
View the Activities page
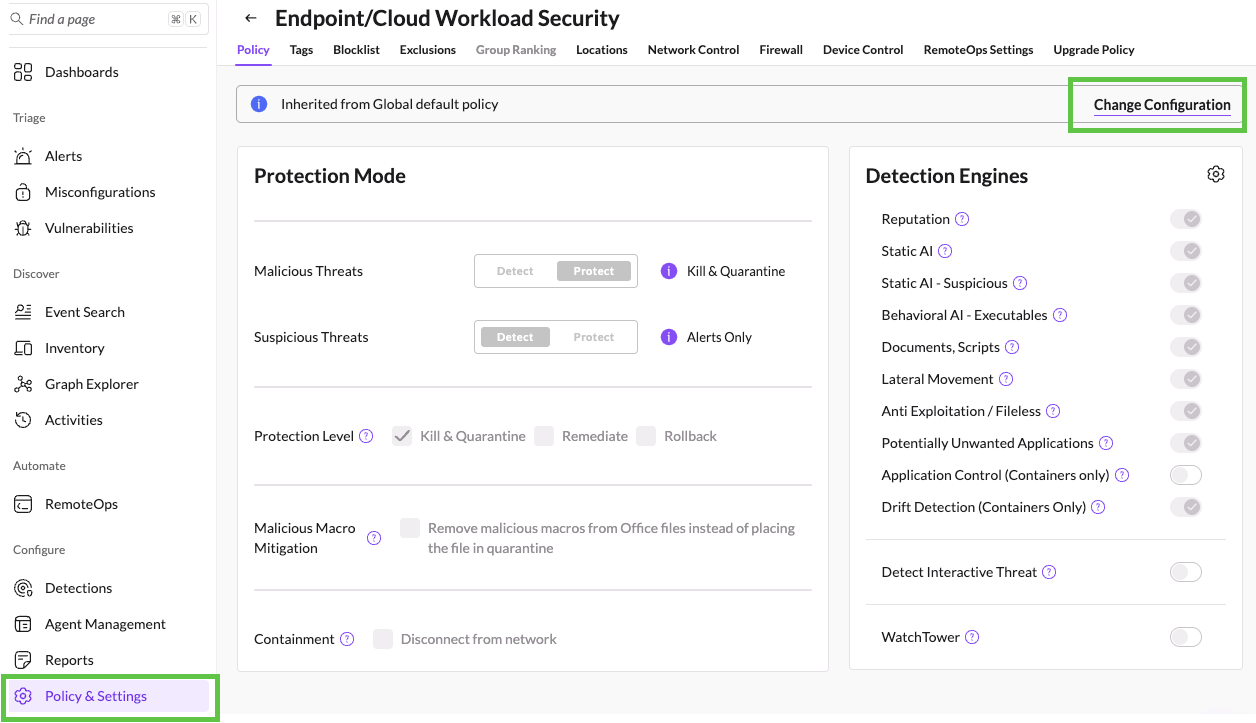[x=74, y=420]
